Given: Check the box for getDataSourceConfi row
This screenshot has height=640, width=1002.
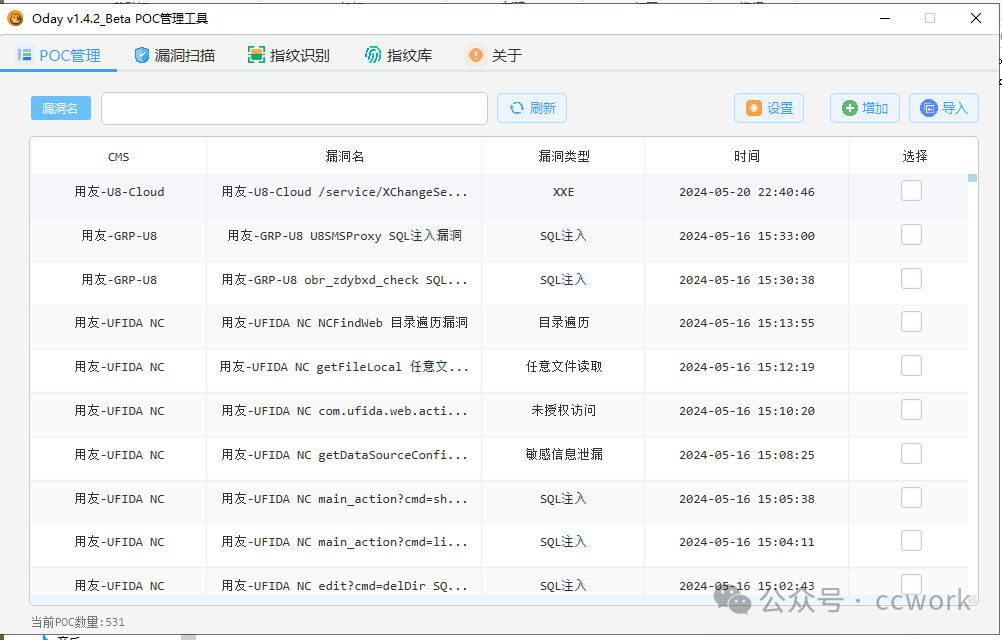Looking at the screenshot, I should pos(911,454).
